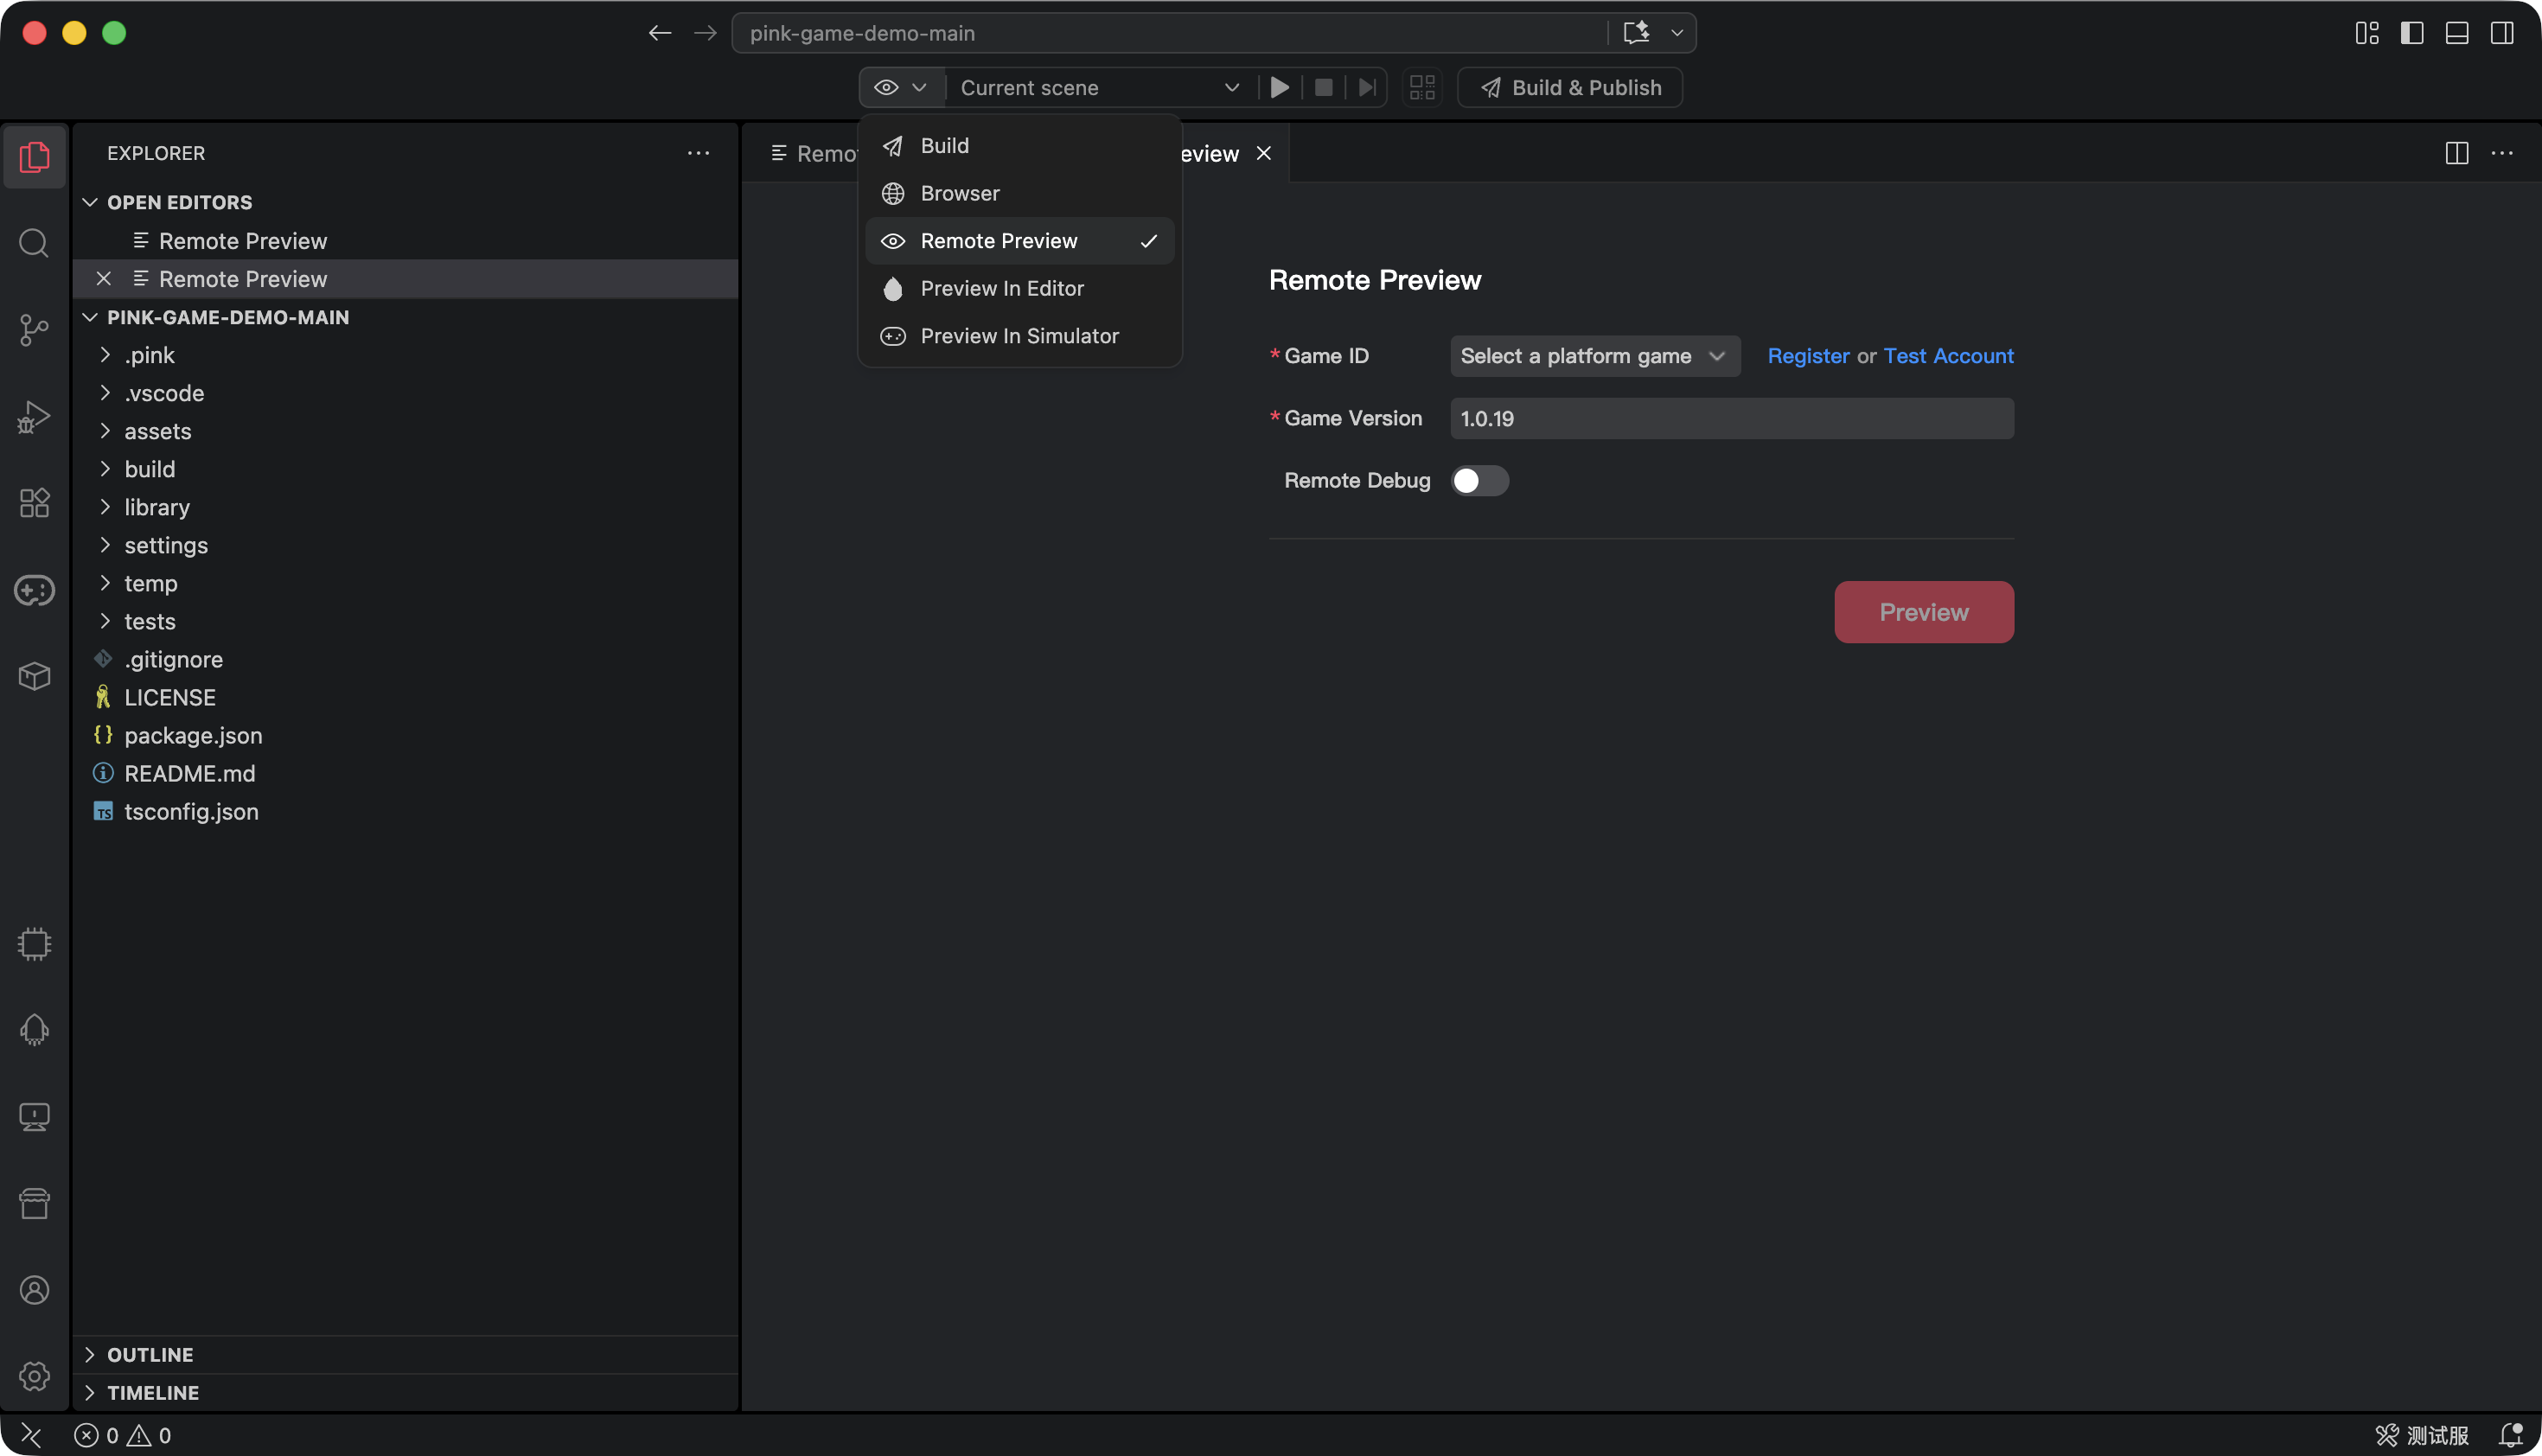Click the red Preview button

pos(1923,612)
